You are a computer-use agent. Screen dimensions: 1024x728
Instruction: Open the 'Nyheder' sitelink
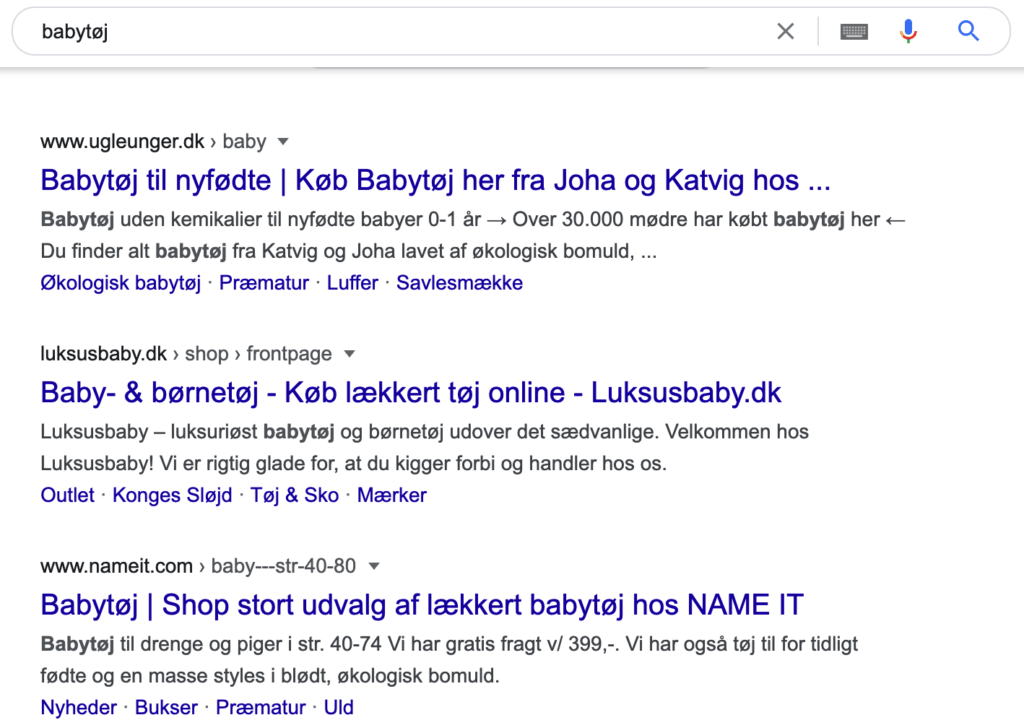pos(78,707)
